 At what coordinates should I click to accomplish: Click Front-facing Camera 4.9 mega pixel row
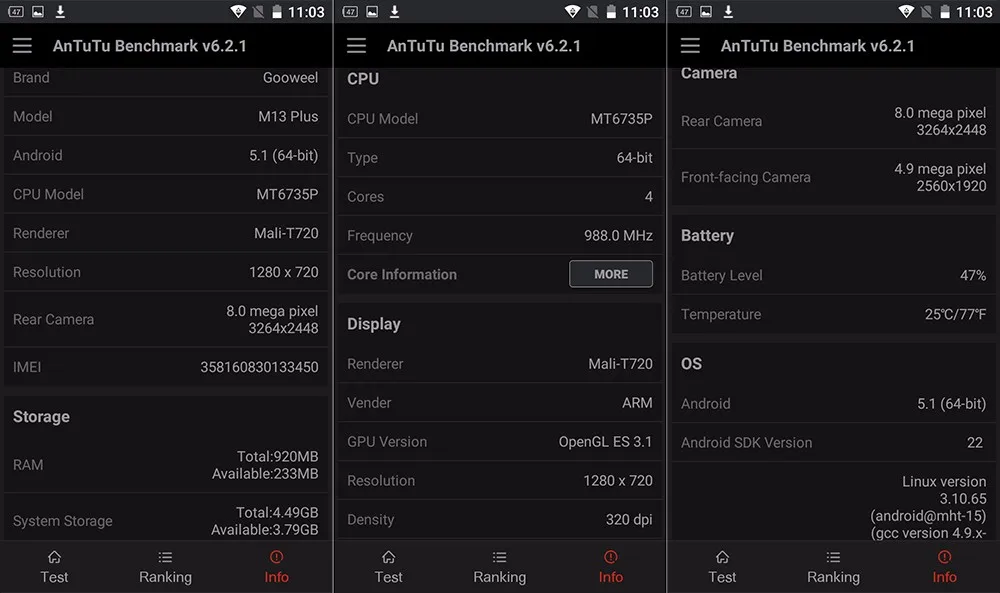point(834,177)
